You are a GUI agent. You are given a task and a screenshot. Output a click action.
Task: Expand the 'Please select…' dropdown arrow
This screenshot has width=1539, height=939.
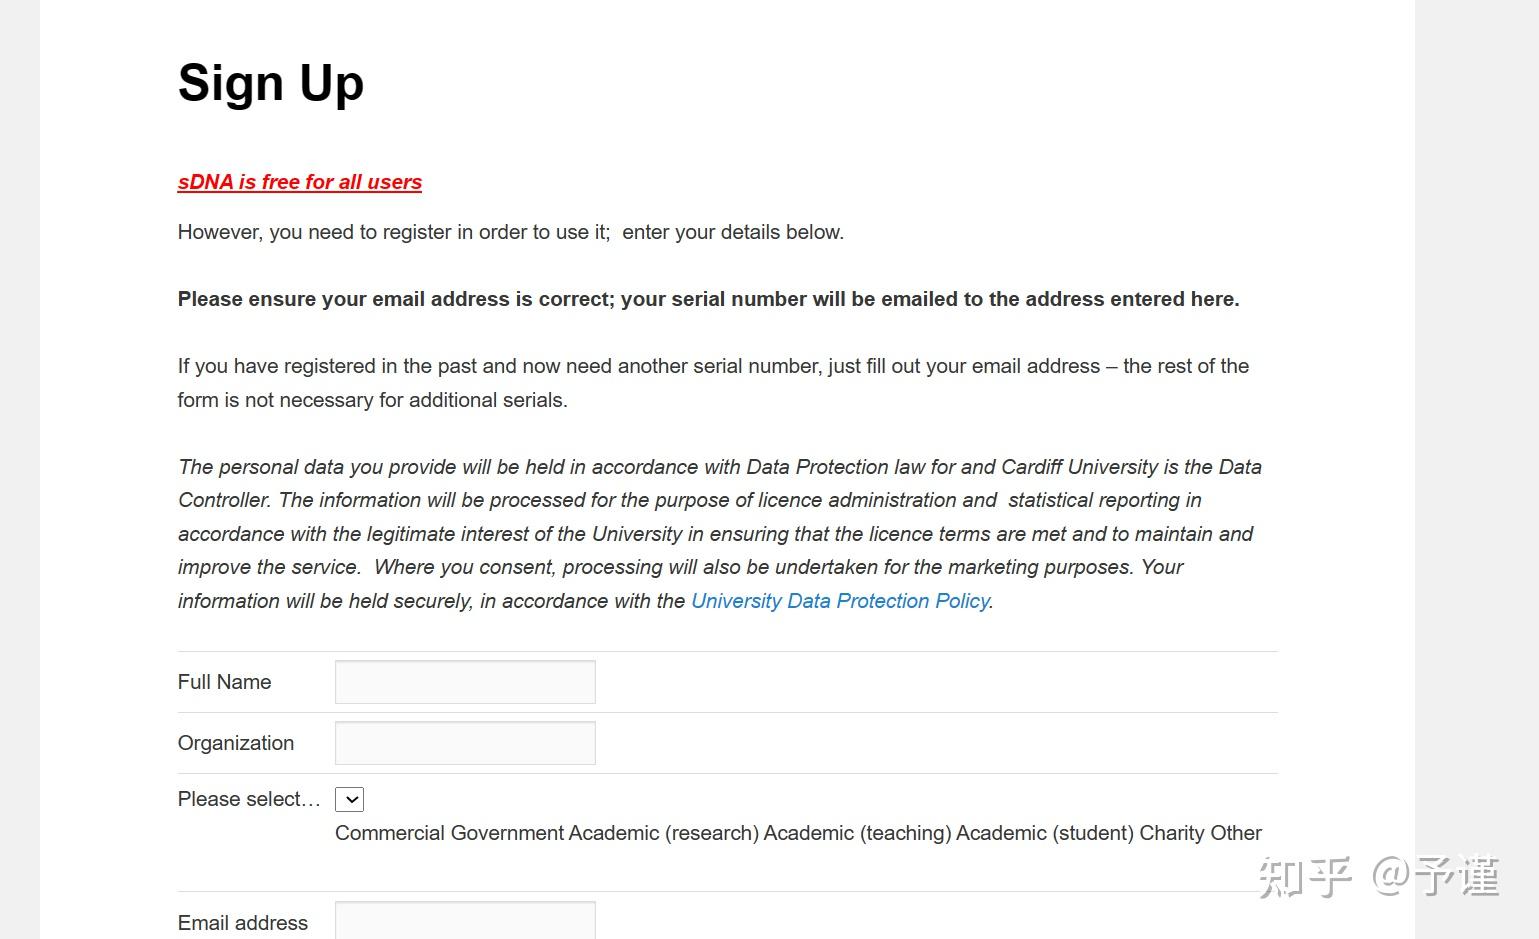coord(349,799)
